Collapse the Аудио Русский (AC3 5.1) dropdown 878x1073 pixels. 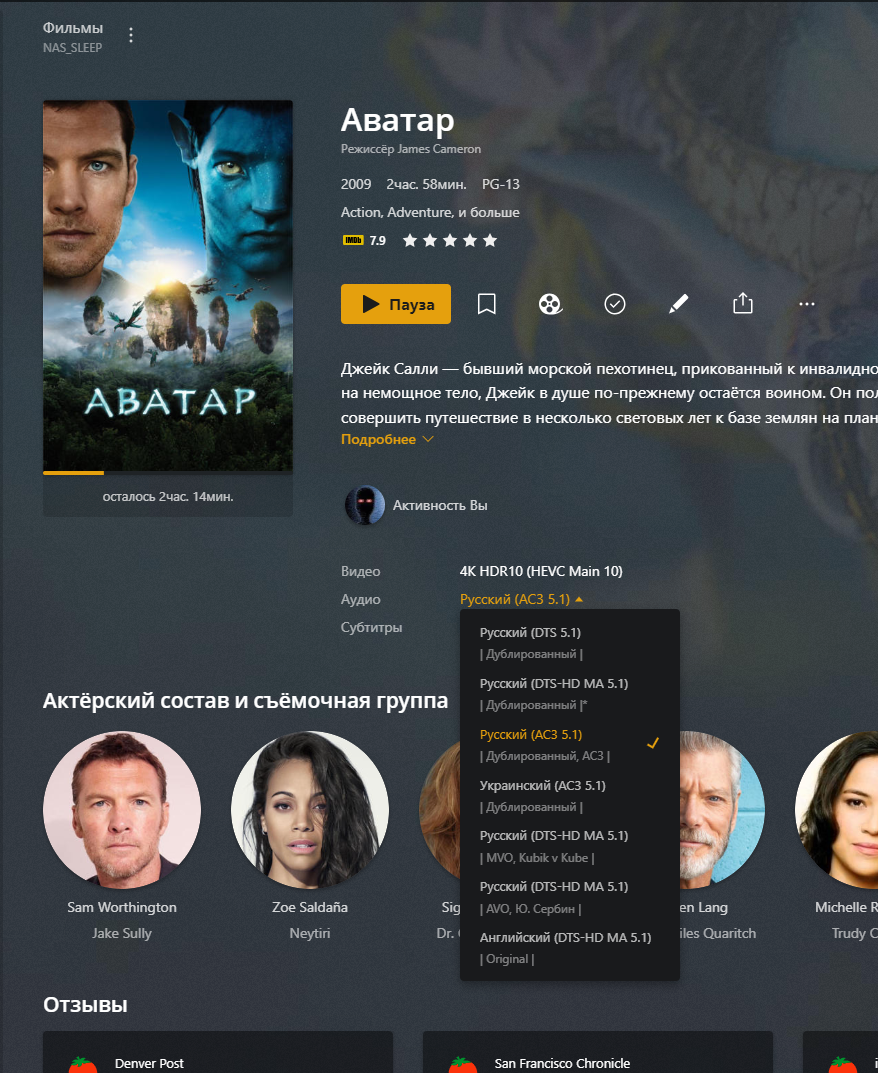[x=521, y=599]
